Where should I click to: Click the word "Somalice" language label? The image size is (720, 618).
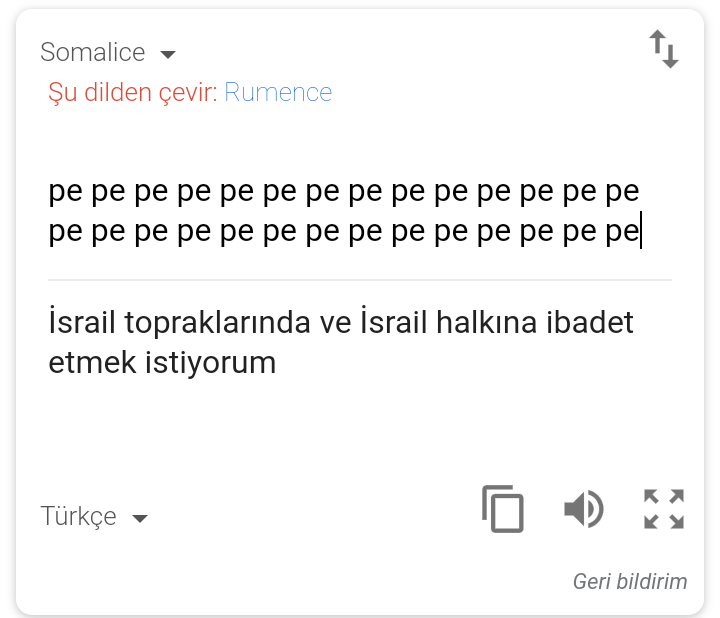[x=93, y=52]
